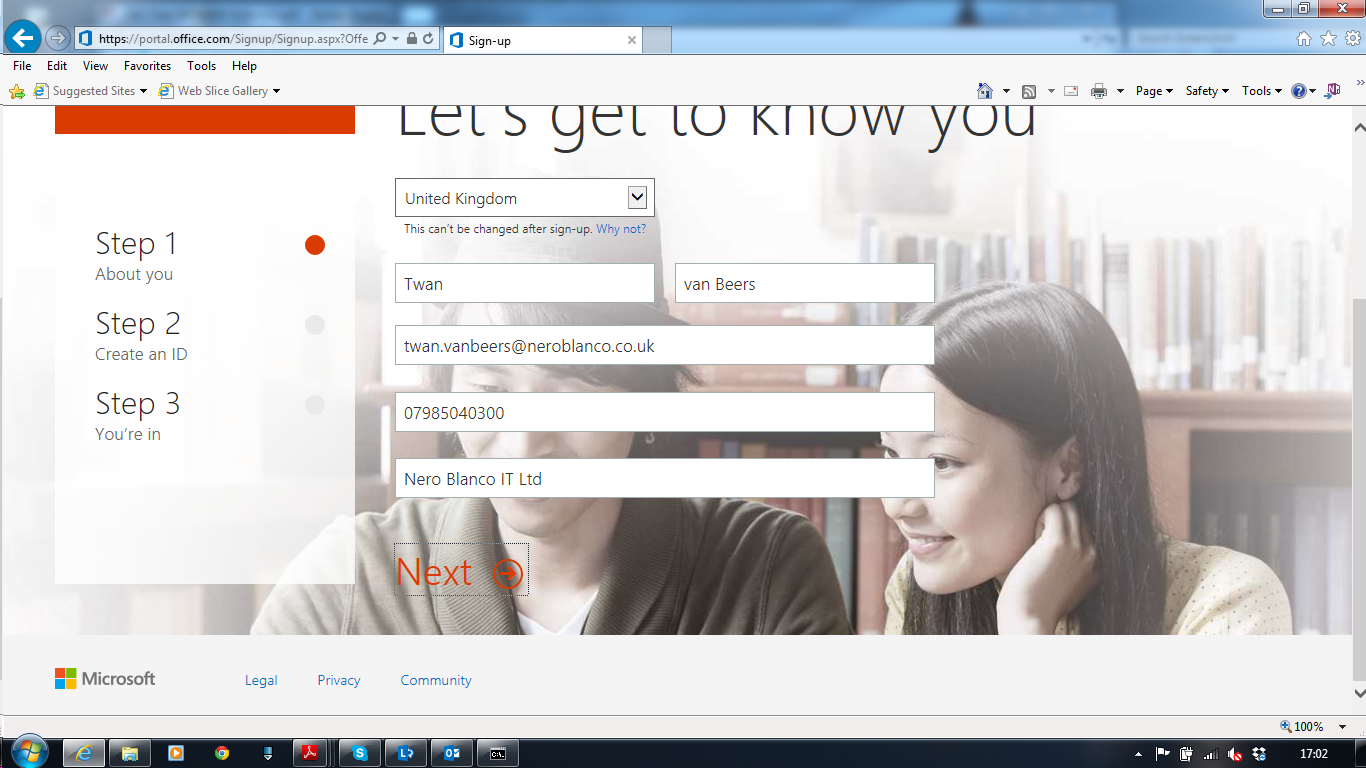Click the Print printer icon
The image size is (1366, 768).
pyautogui.click(x=1099, y=91)
